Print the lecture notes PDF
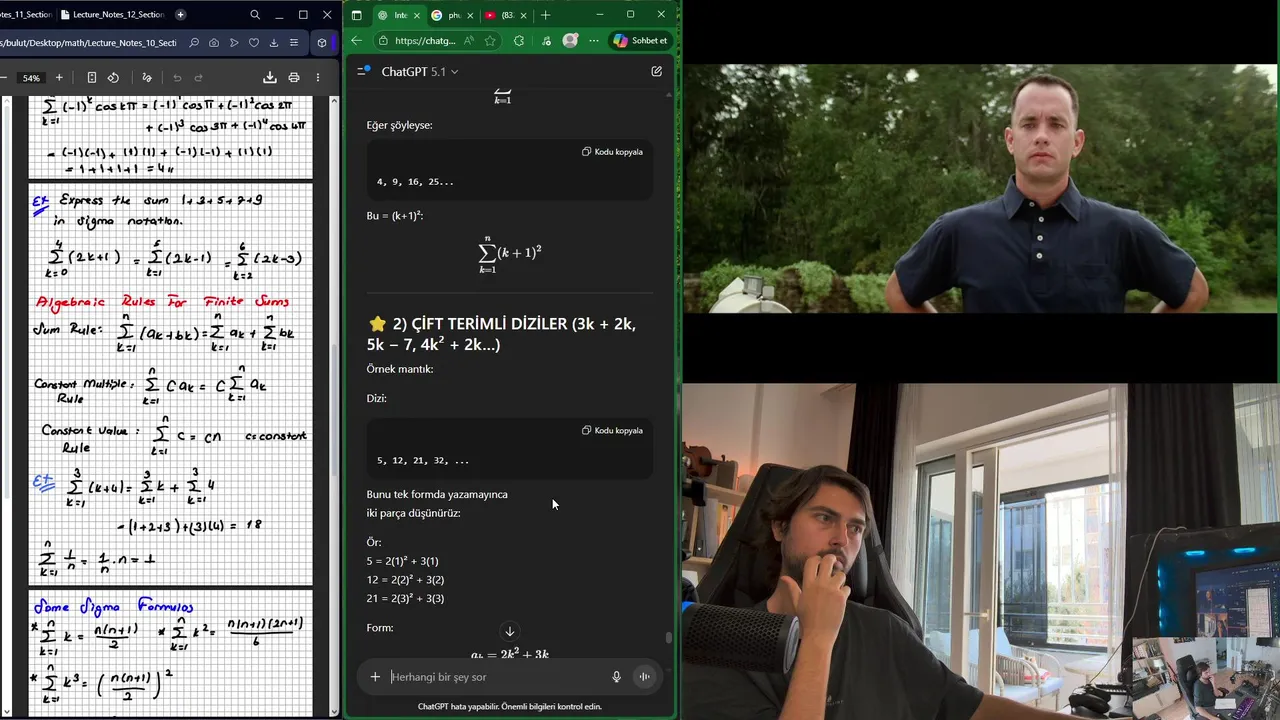Screen dimensions: 1280x720 coord(294,78)
